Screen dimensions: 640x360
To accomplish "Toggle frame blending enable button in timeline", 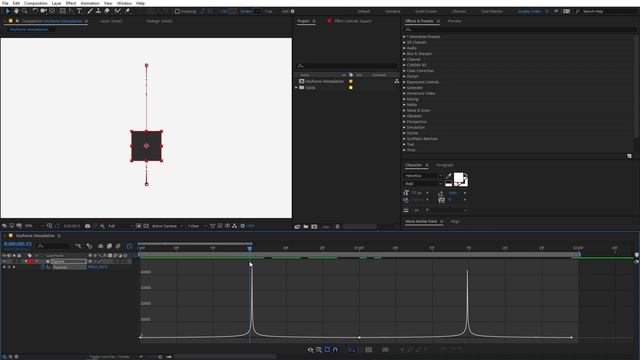I will (x=109, y=246).
